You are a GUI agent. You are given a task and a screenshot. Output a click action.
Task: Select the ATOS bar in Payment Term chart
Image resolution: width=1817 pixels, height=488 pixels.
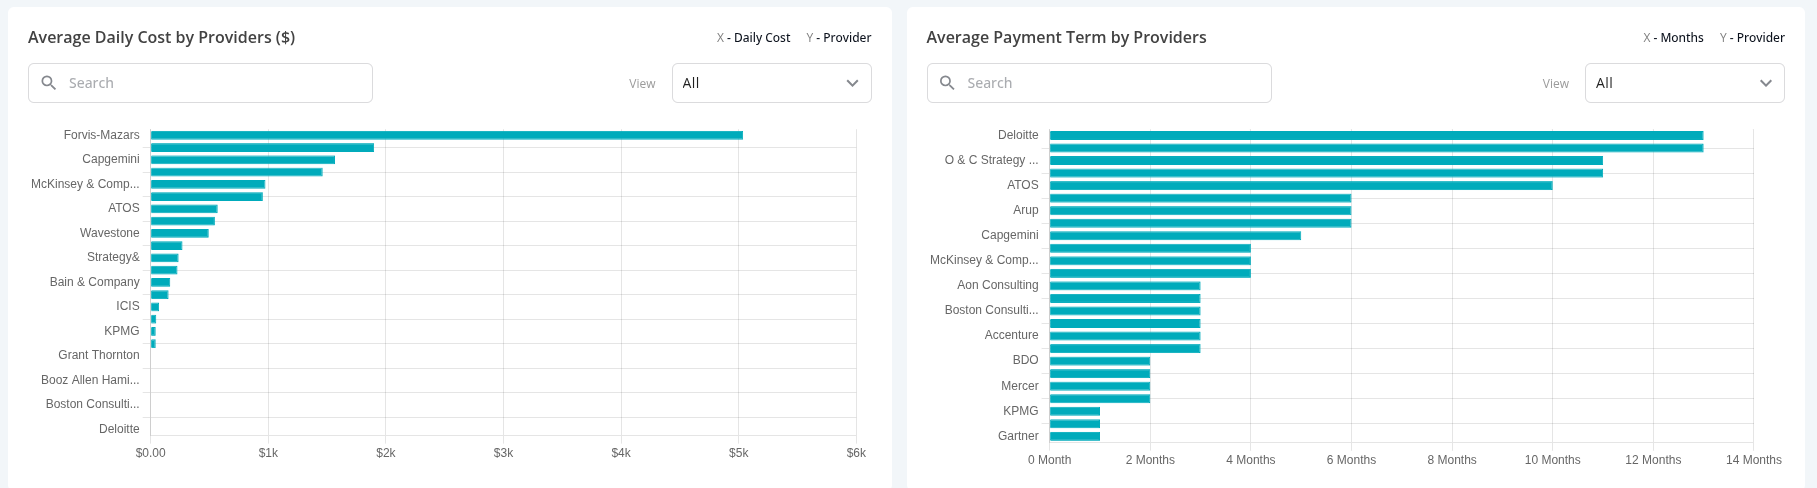[1301, 185]
